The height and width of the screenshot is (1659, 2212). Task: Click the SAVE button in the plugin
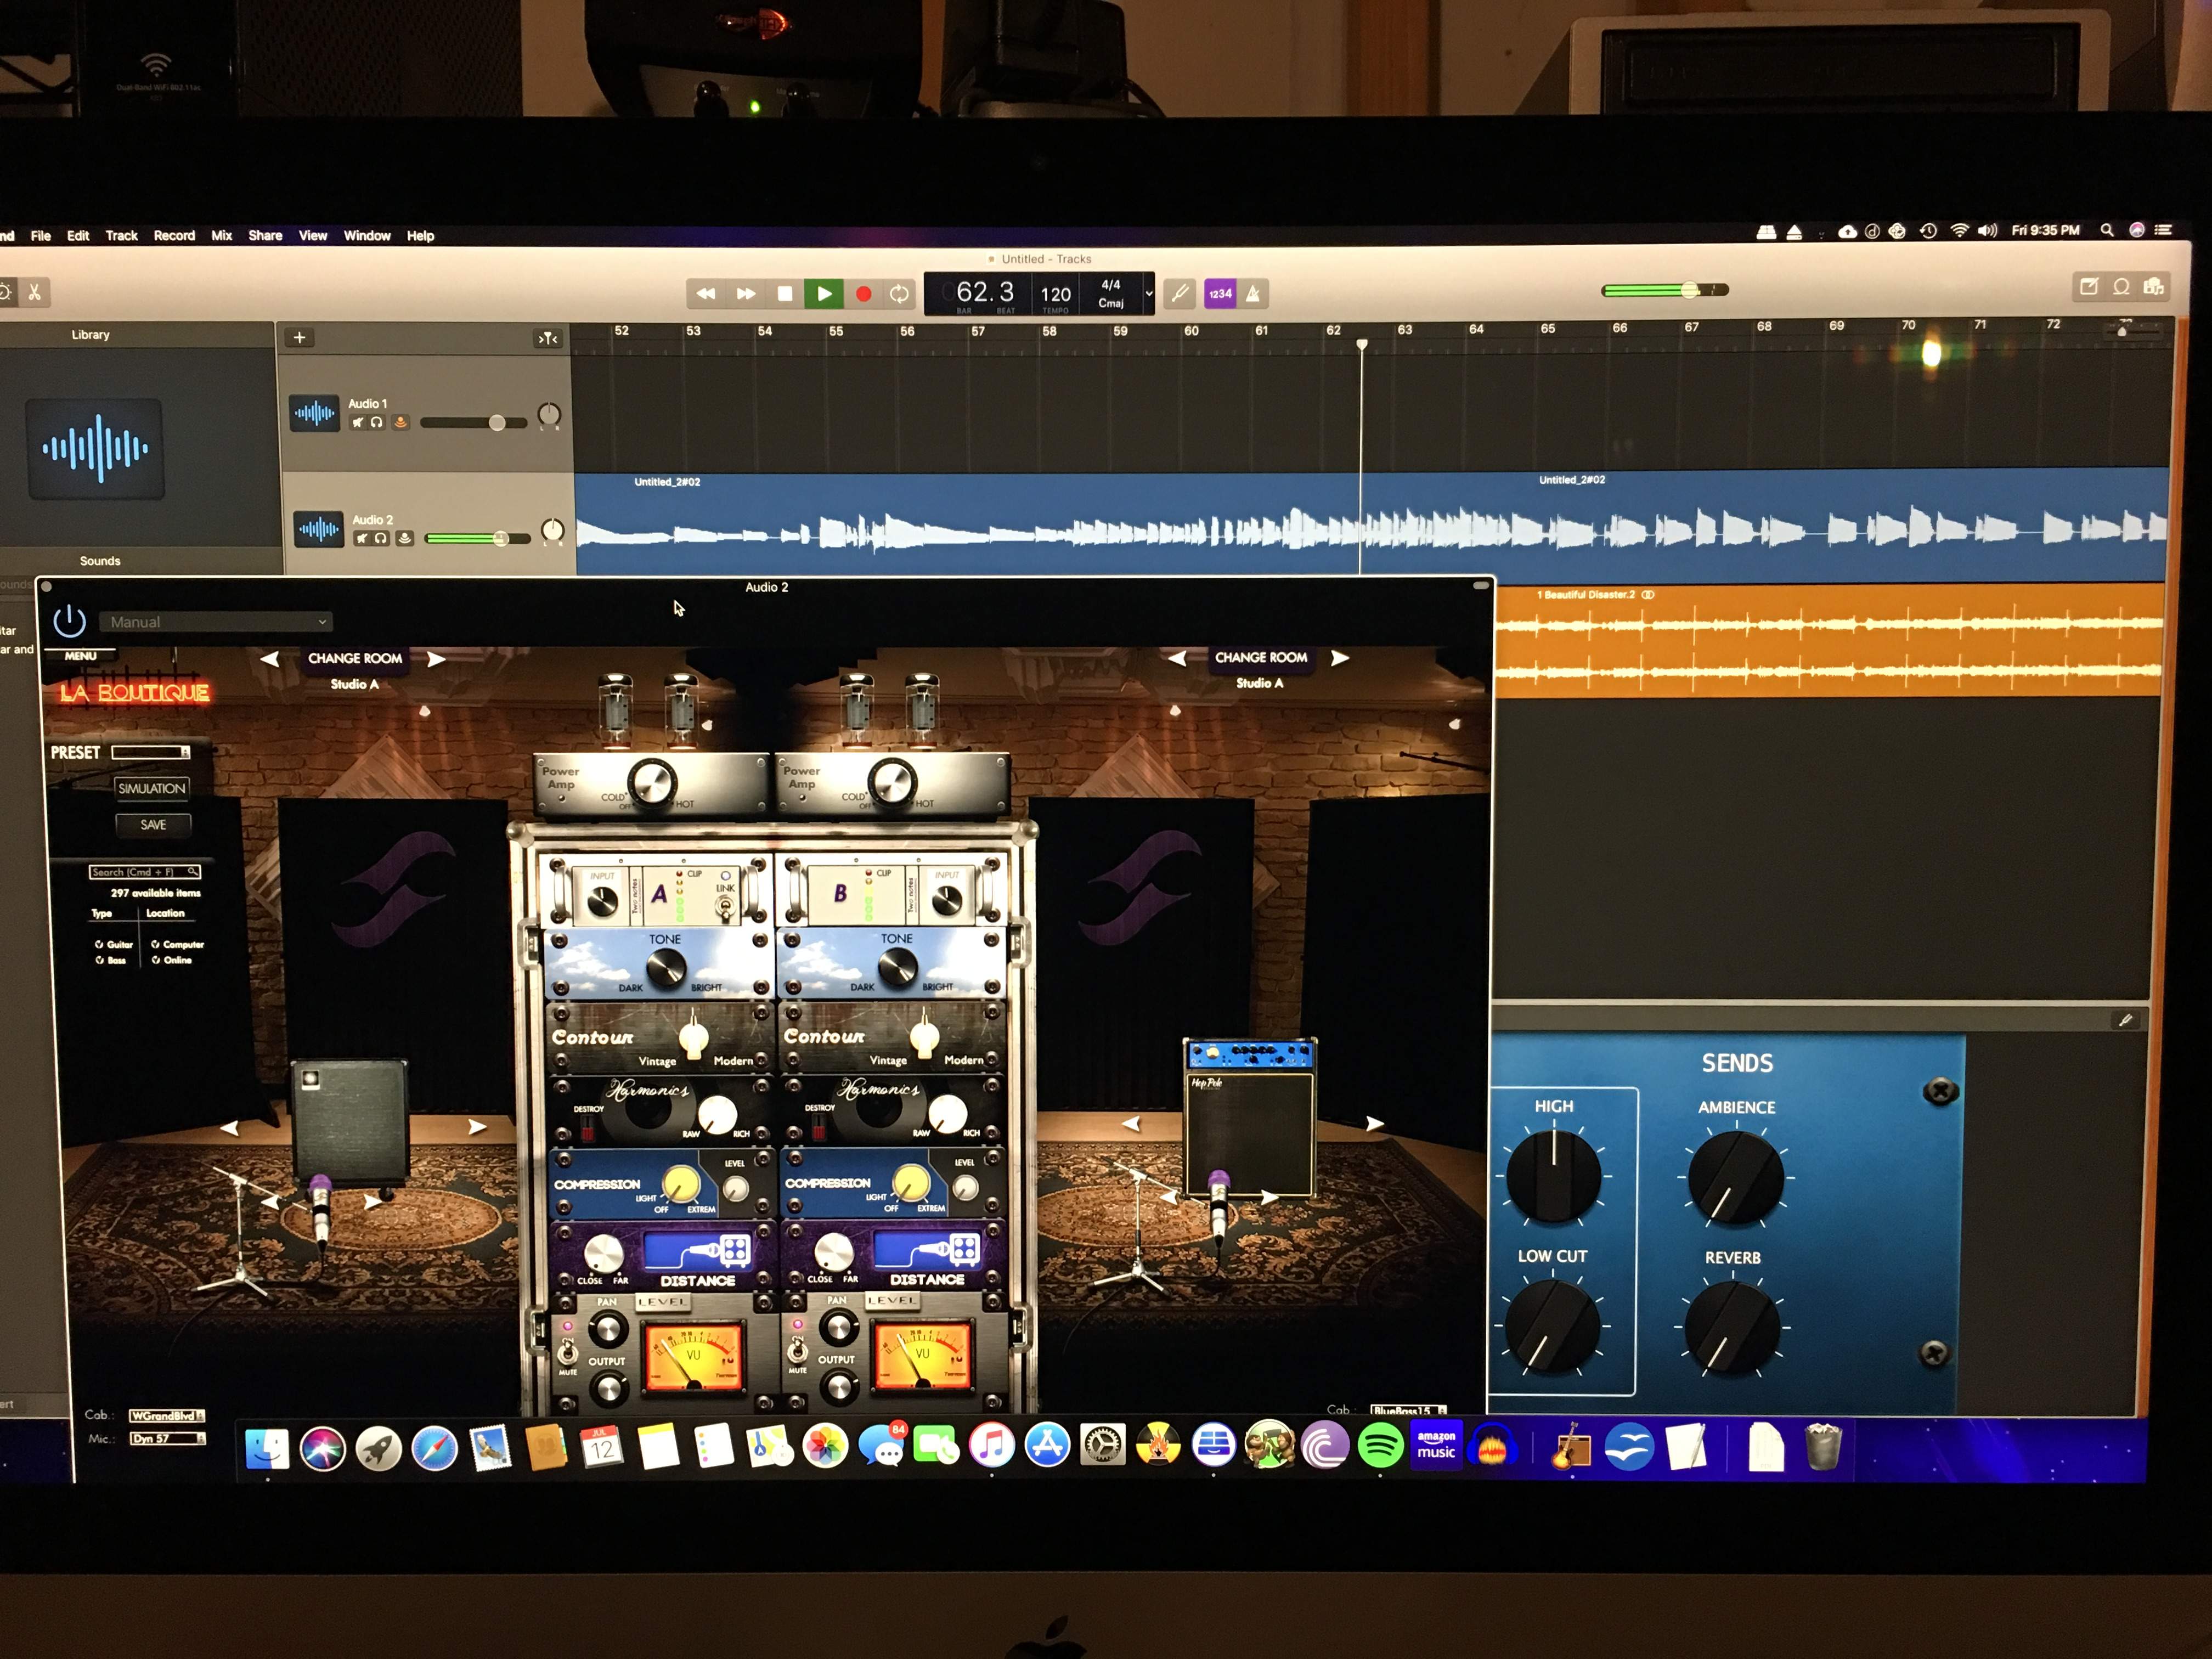coord(153,825)
